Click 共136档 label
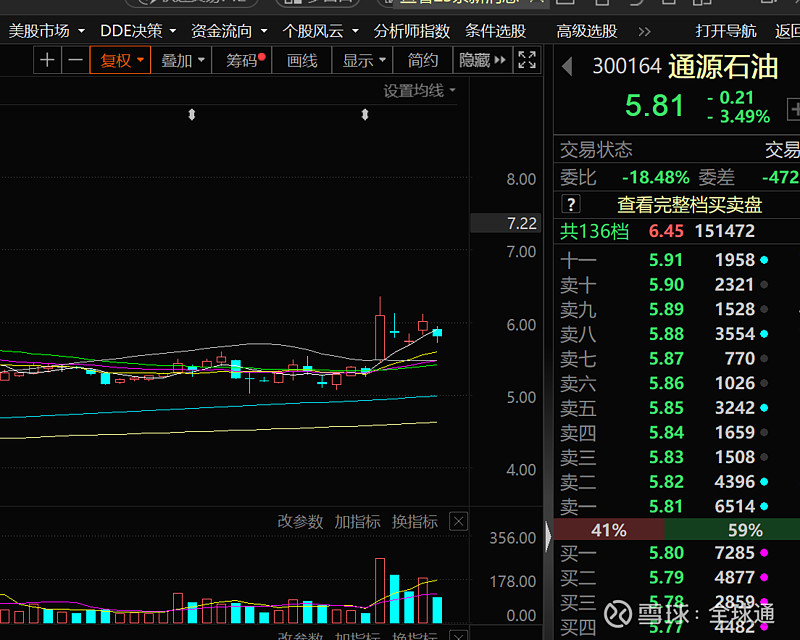 (x=594, y=231)
